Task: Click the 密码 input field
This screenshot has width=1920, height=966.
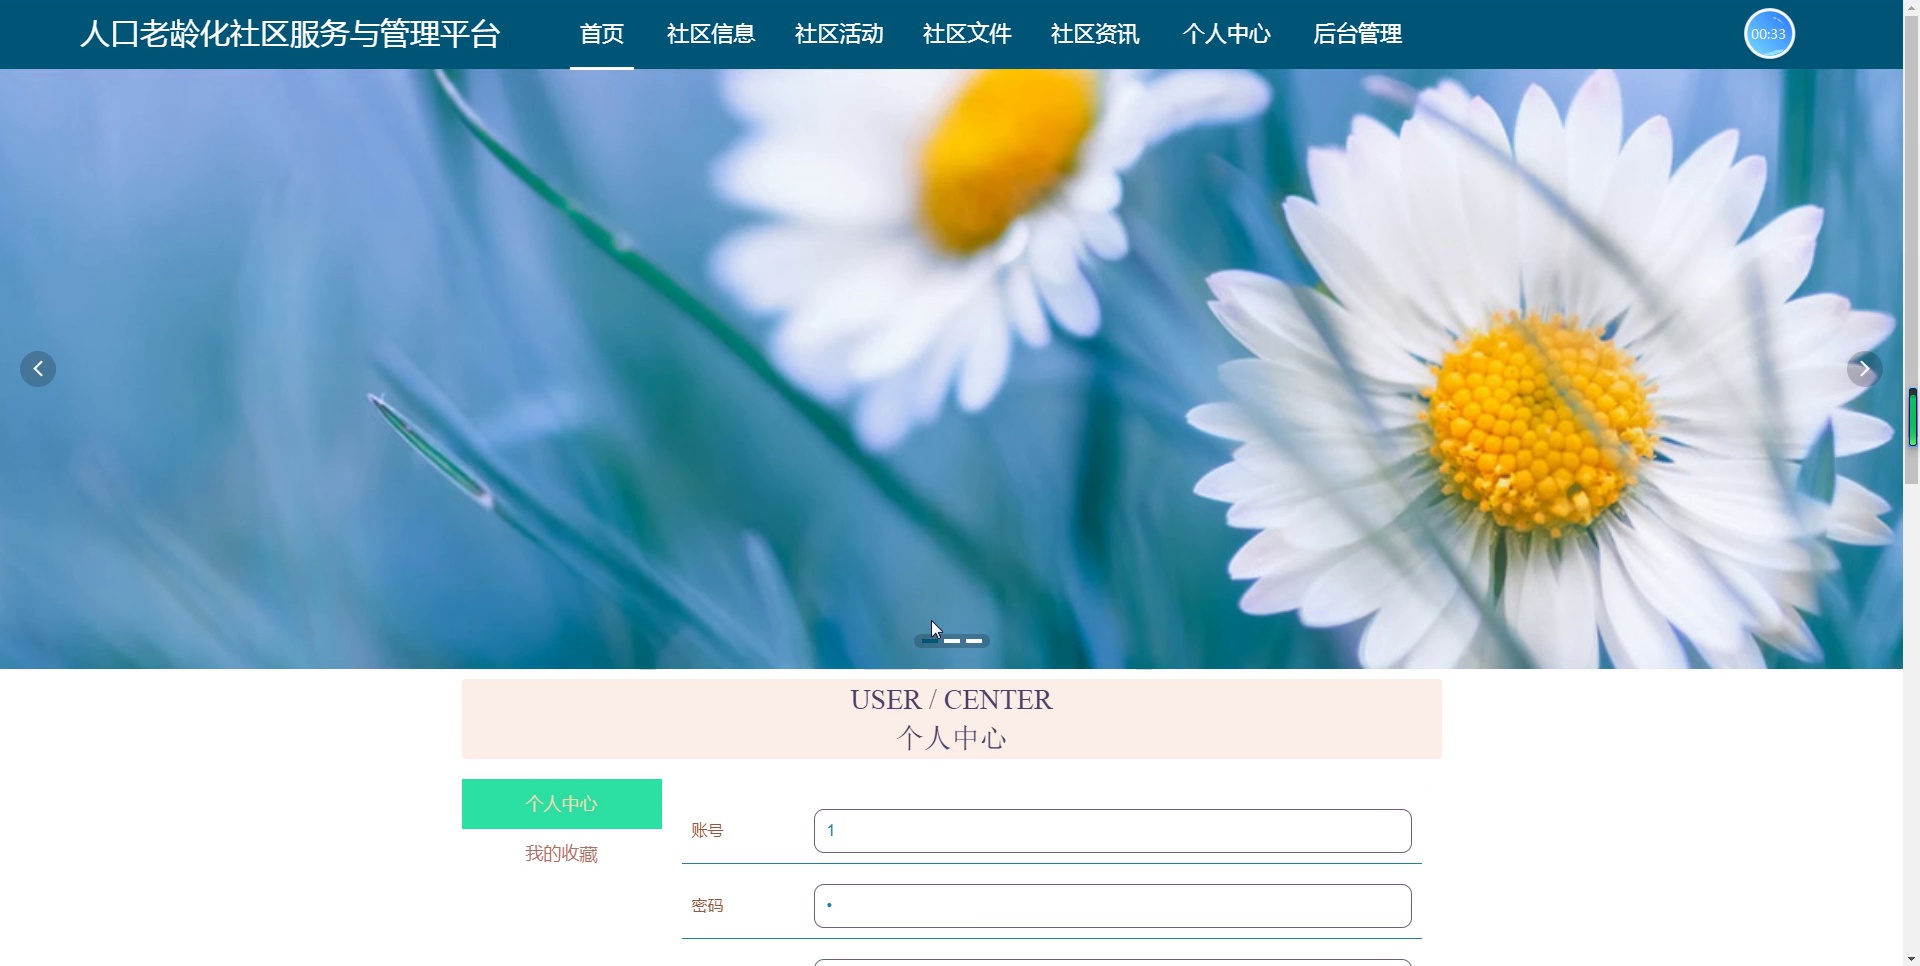Action: click(x=1113, y=906)
